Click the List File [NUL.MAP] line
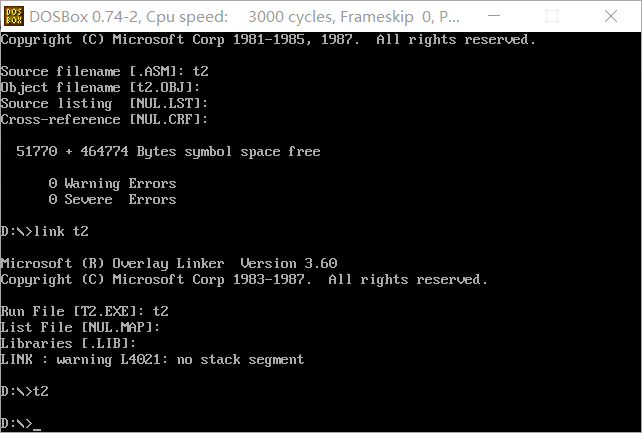The width and height of the screenshot is (642, 433). coord(80,328)
